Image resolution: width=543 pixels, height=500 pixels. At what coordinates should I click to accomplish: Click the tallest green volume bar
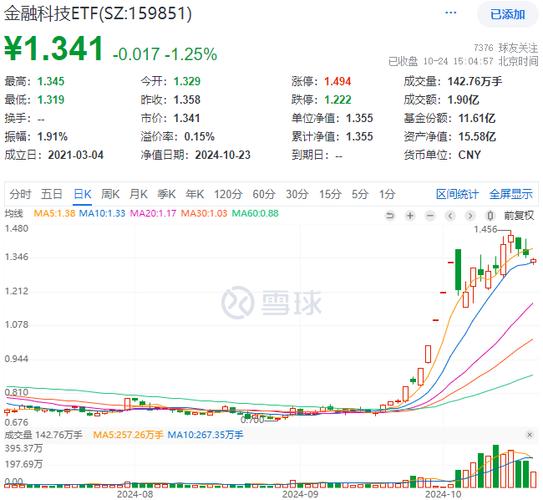click(496, 466)
